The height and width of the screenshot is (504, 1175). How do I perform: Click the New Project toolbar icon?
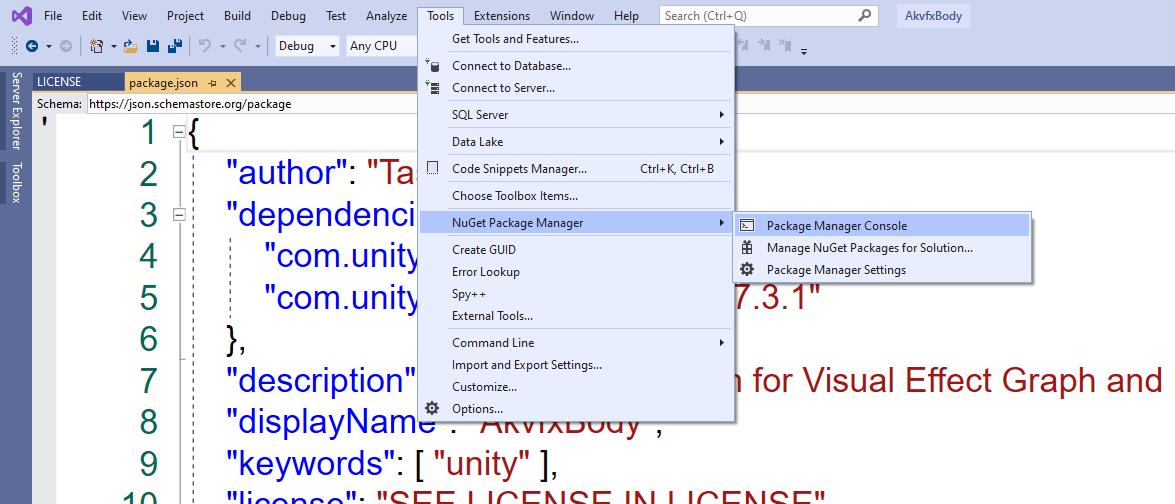[97, 46]
